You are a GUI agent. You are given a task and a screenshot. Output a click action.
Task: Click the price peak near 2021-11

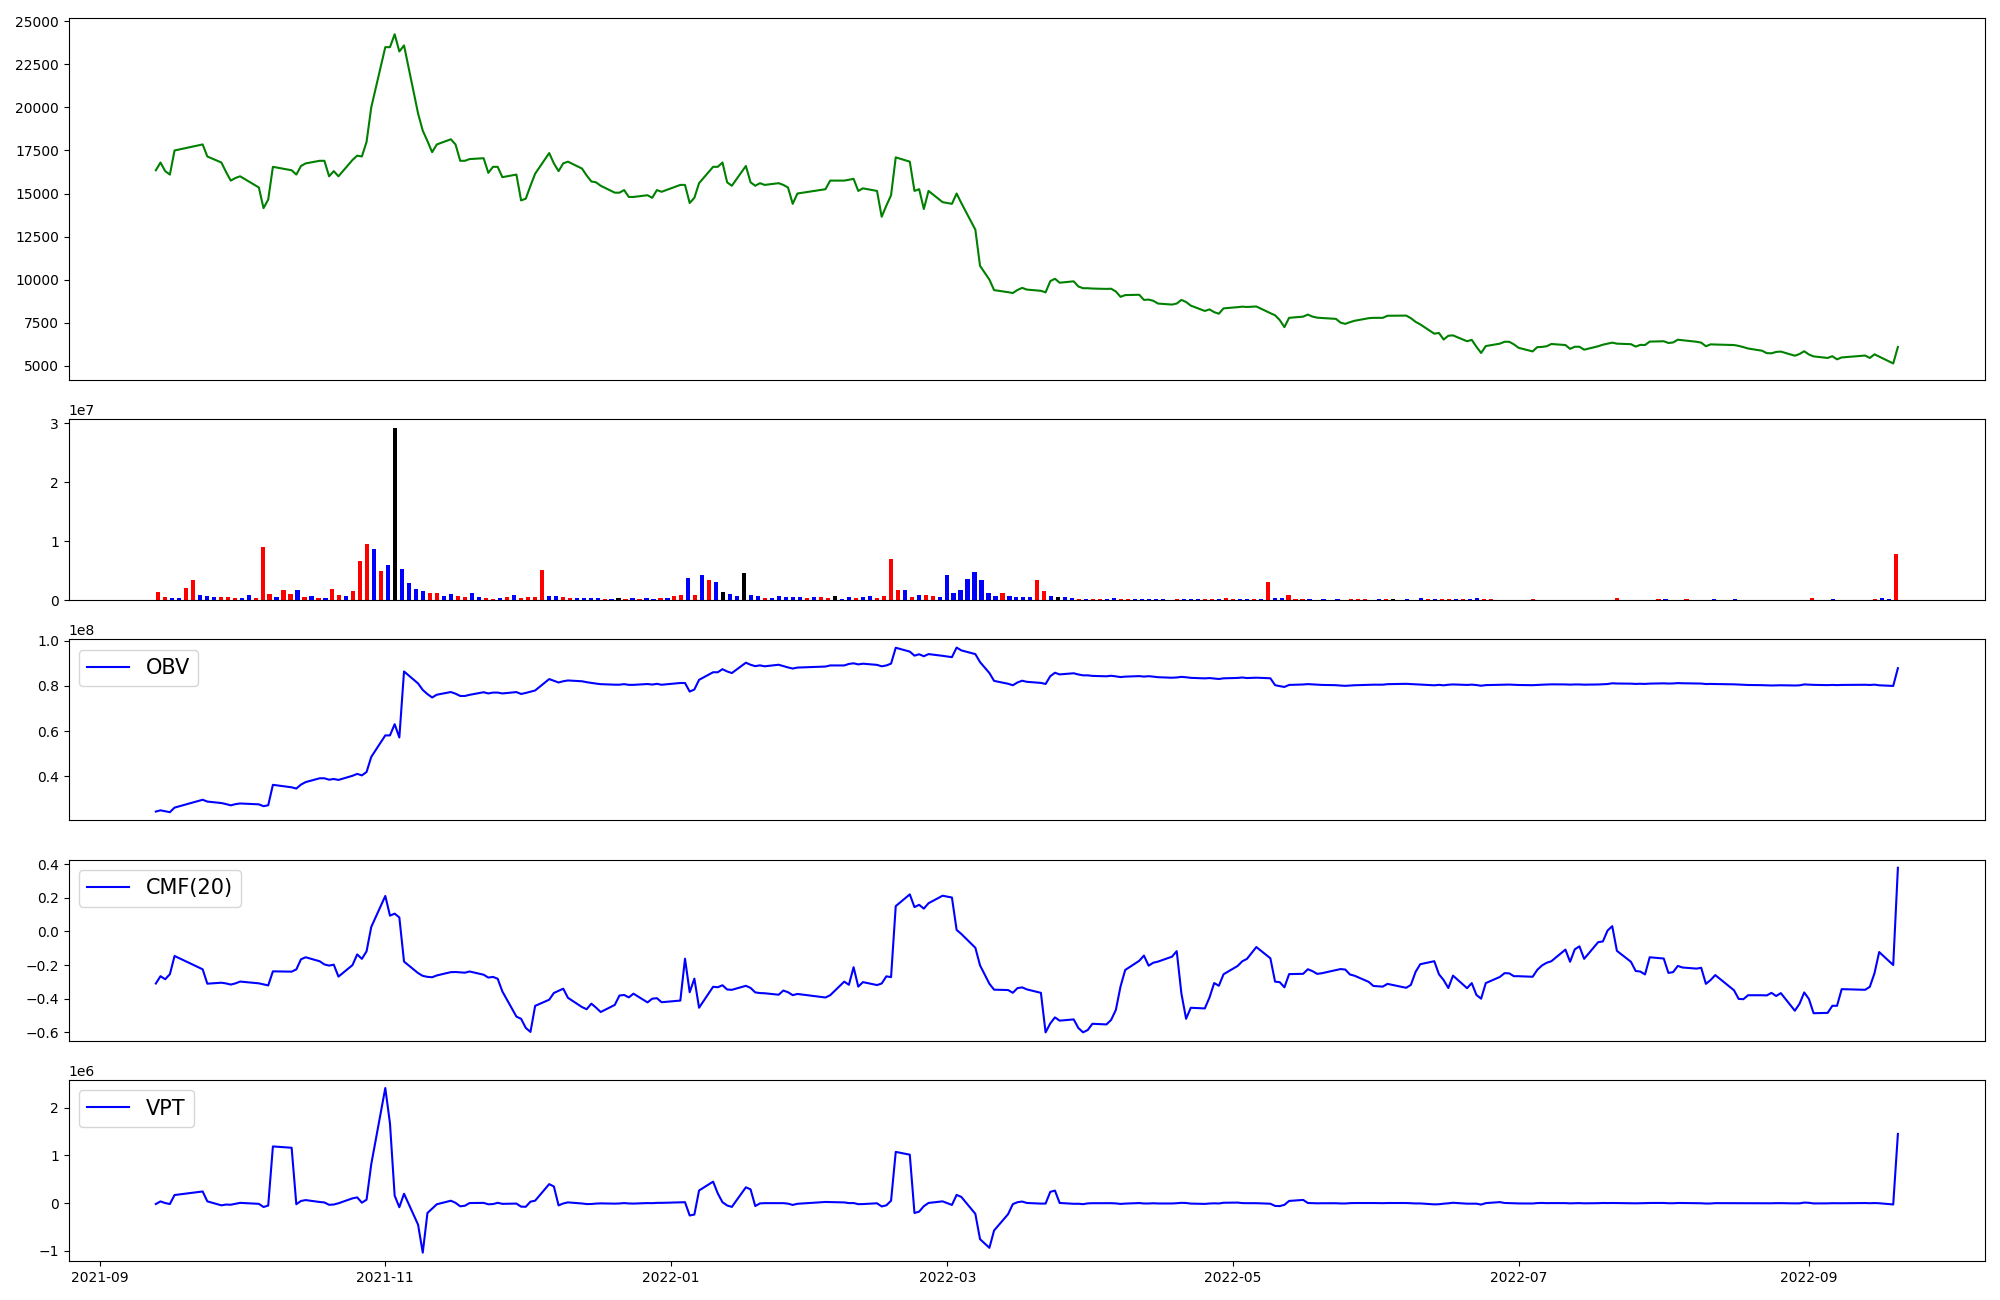click(x=394, y=35)
